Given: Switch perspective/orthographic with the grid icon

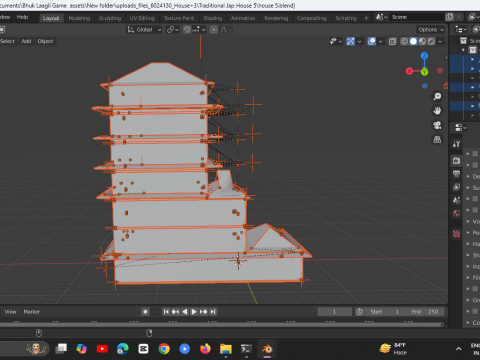Looking at the screenshot, I should (x=437, y=139).
